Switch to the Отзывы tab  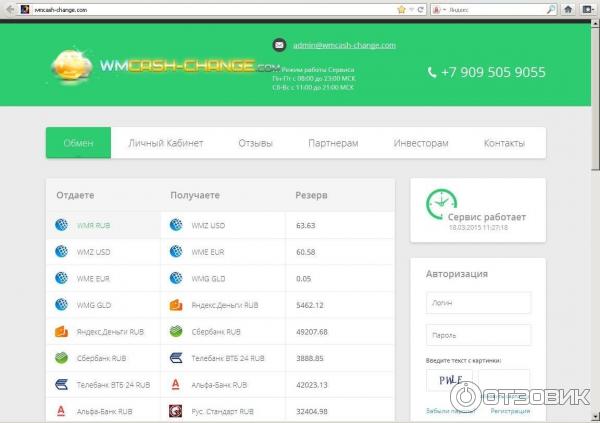tap(255, 143)
